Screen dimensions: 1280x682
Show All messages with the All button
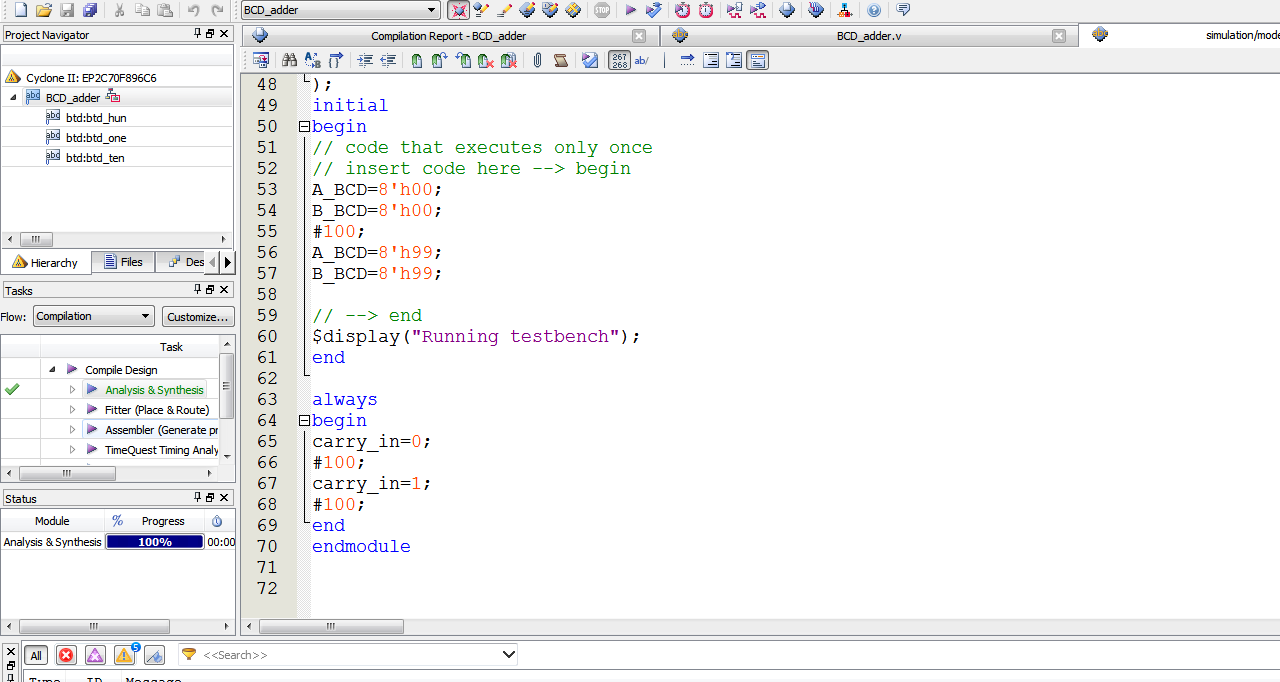pyautogui.click(x=36, y=655)
